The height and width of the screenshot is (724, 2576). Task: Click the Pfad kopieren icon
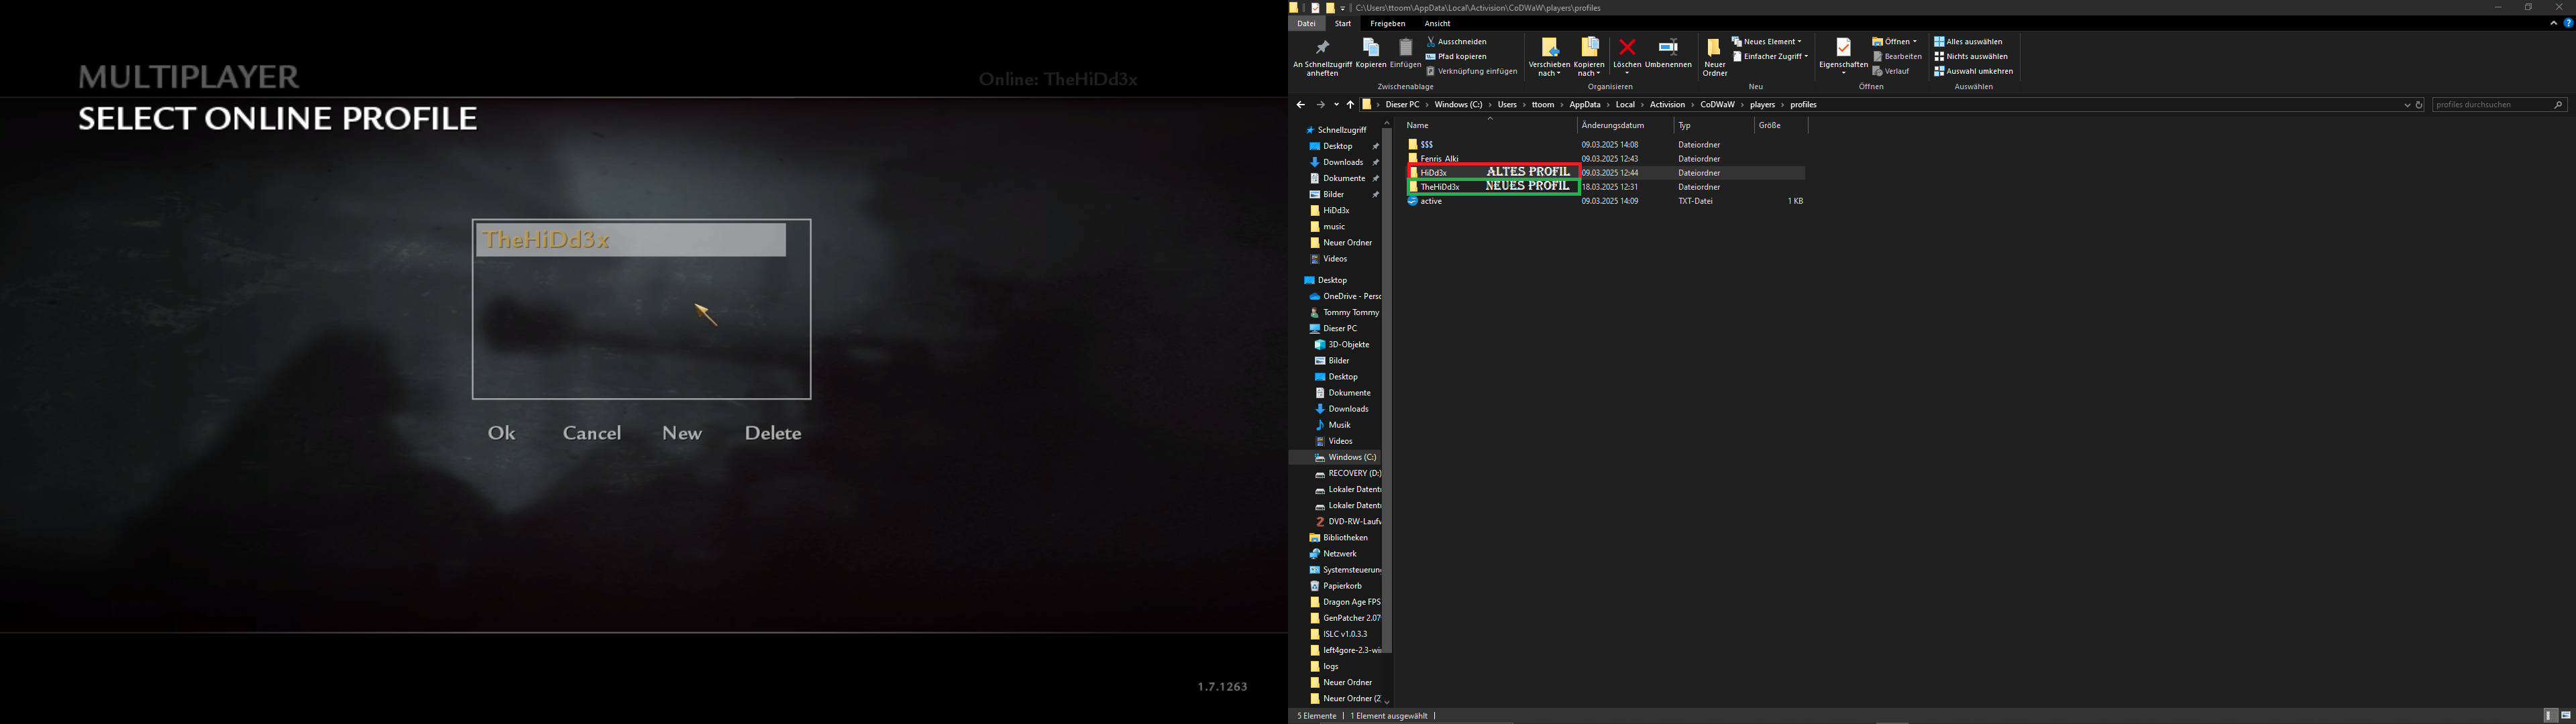coord(1430,56)
